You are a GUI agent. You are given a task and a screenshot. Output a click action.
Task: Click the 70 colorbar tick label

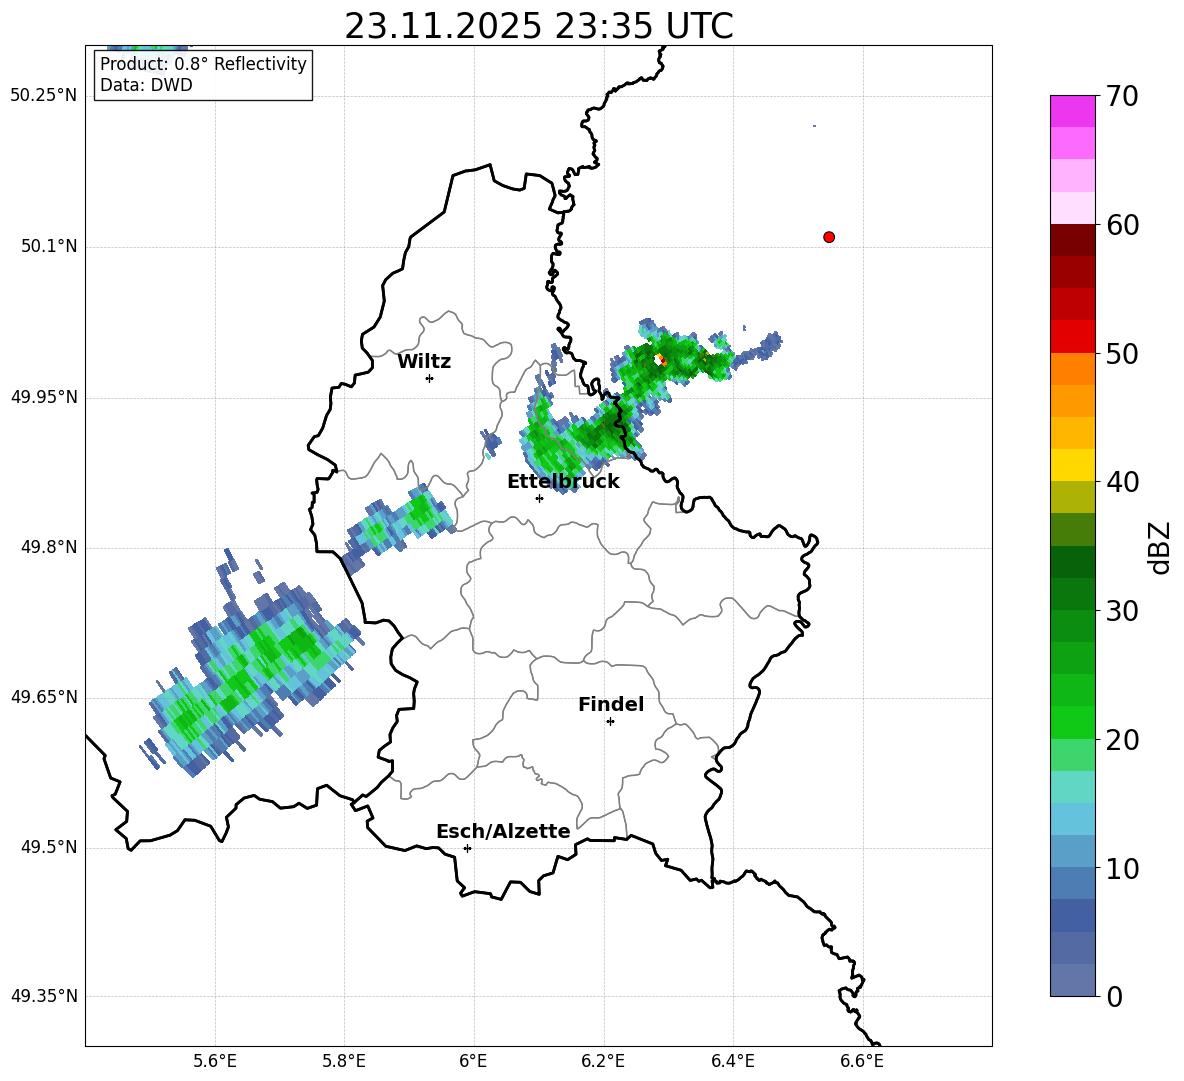point(1121,97)
